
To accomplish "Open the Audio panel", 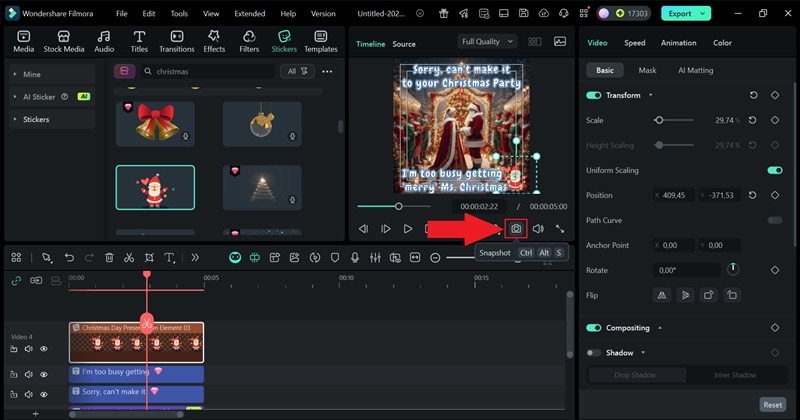I will (104, 41).
